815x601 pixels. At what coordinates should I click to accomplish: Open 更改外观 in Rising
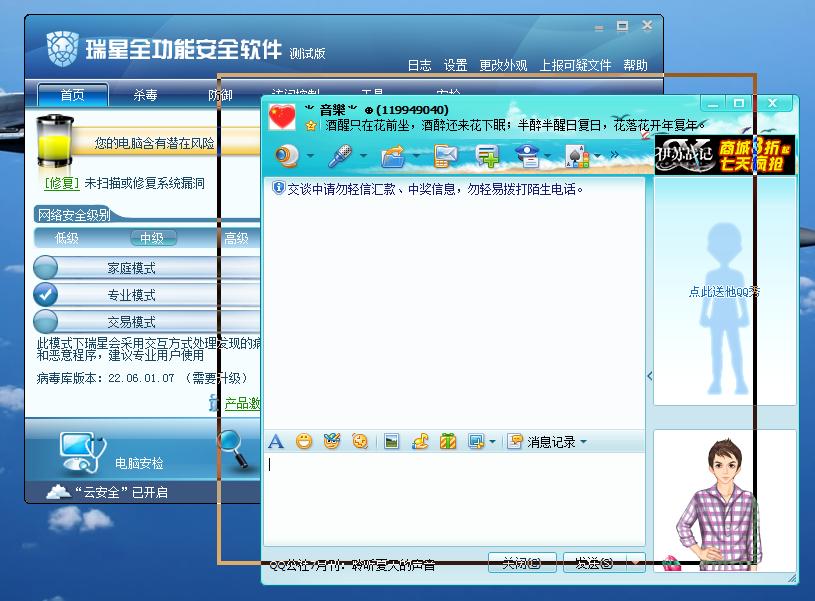pos(503,66)
